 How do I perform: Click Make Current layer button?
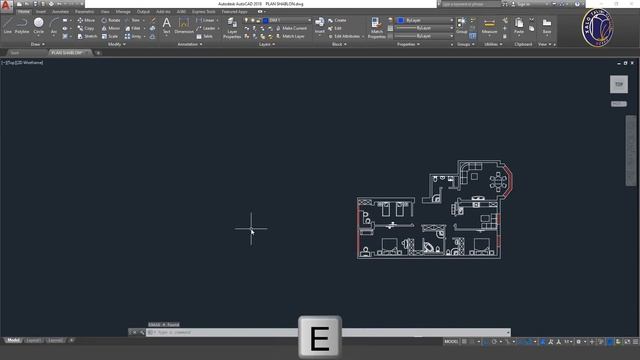click(x=291, y=28)
